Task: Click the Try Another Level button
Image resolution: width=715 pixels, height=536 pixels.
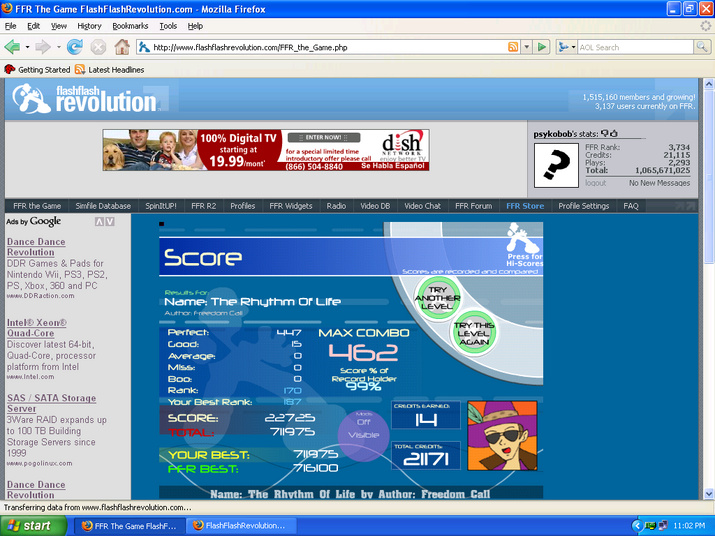Action: coord(437,298)
